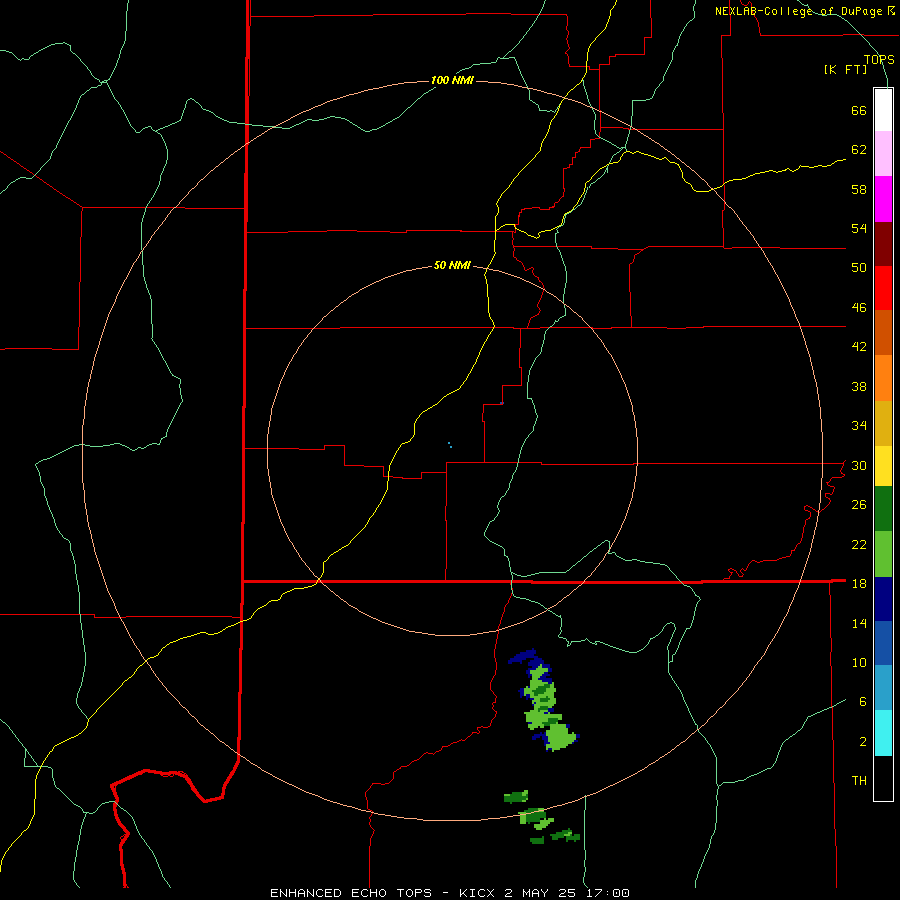Select legend value "42"
Image resolution: width=900 pixels, height=900 pixels.
pos(859,347)
